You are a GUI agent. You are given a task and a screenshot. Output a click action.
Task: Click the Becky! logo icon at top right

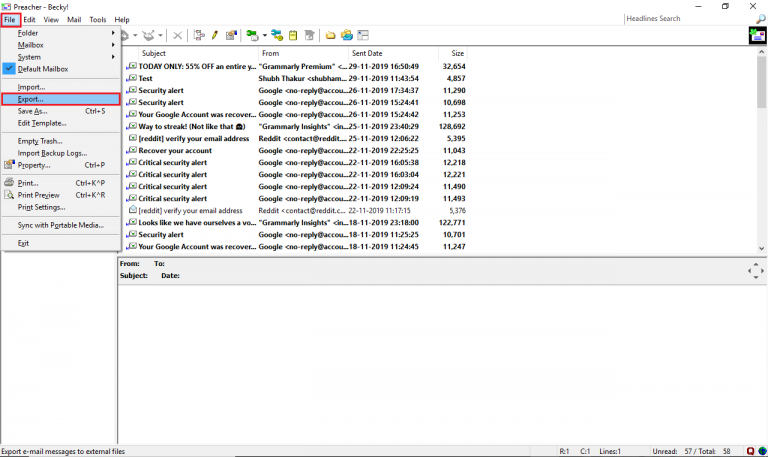click(x=757, y=35)
